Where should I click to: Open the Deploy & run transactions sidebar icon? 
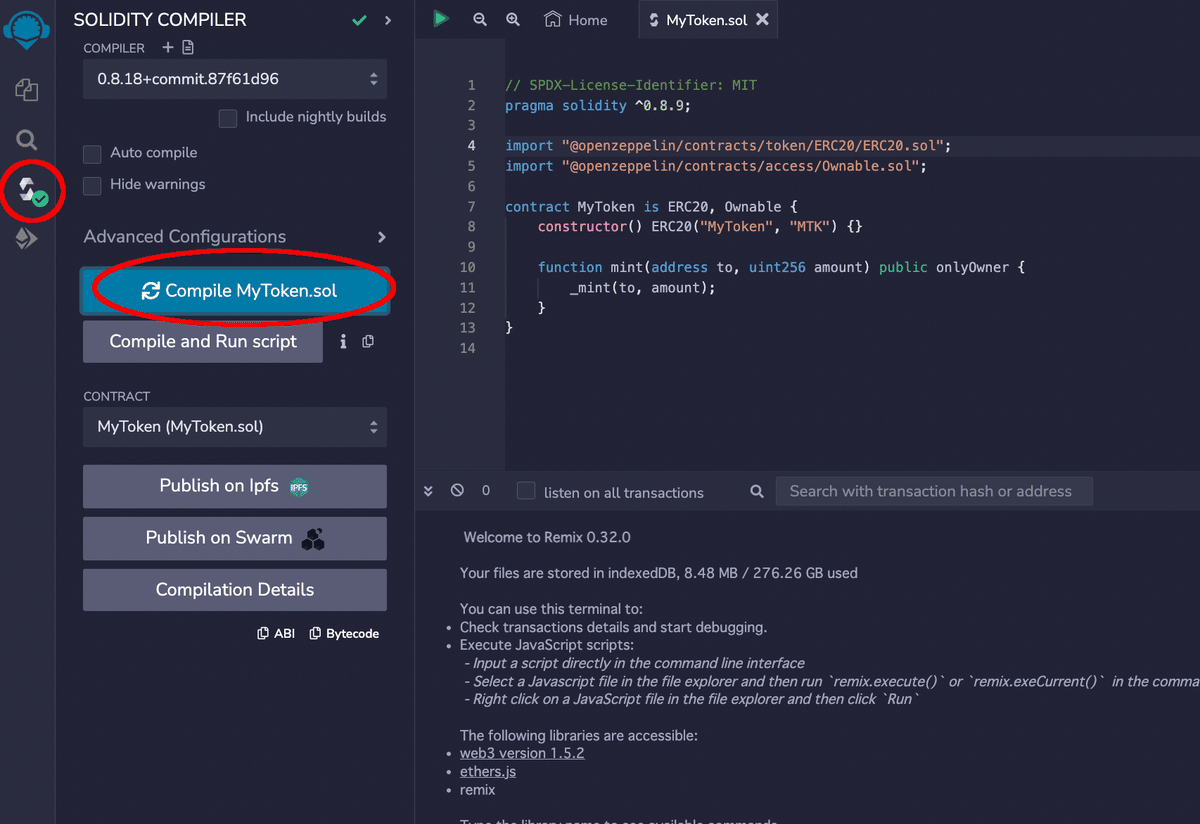point(27,238)
